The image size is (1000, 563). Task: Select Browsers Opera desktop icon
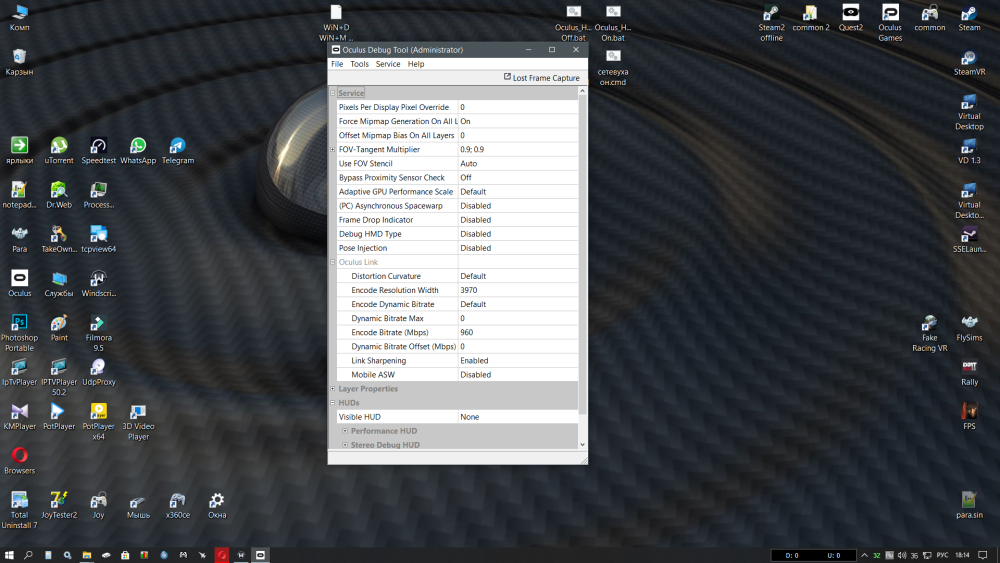click(19, 461)
